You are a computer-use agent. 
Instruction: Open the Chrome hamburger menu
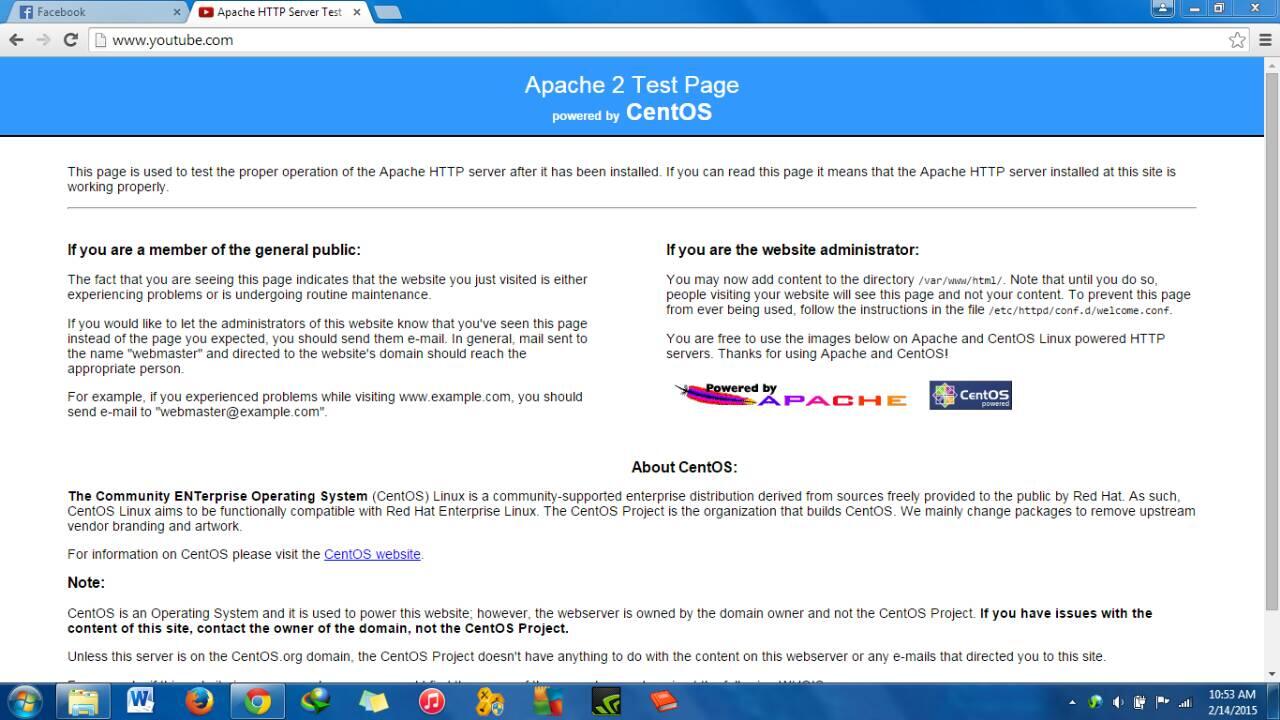click(1265, 40)
